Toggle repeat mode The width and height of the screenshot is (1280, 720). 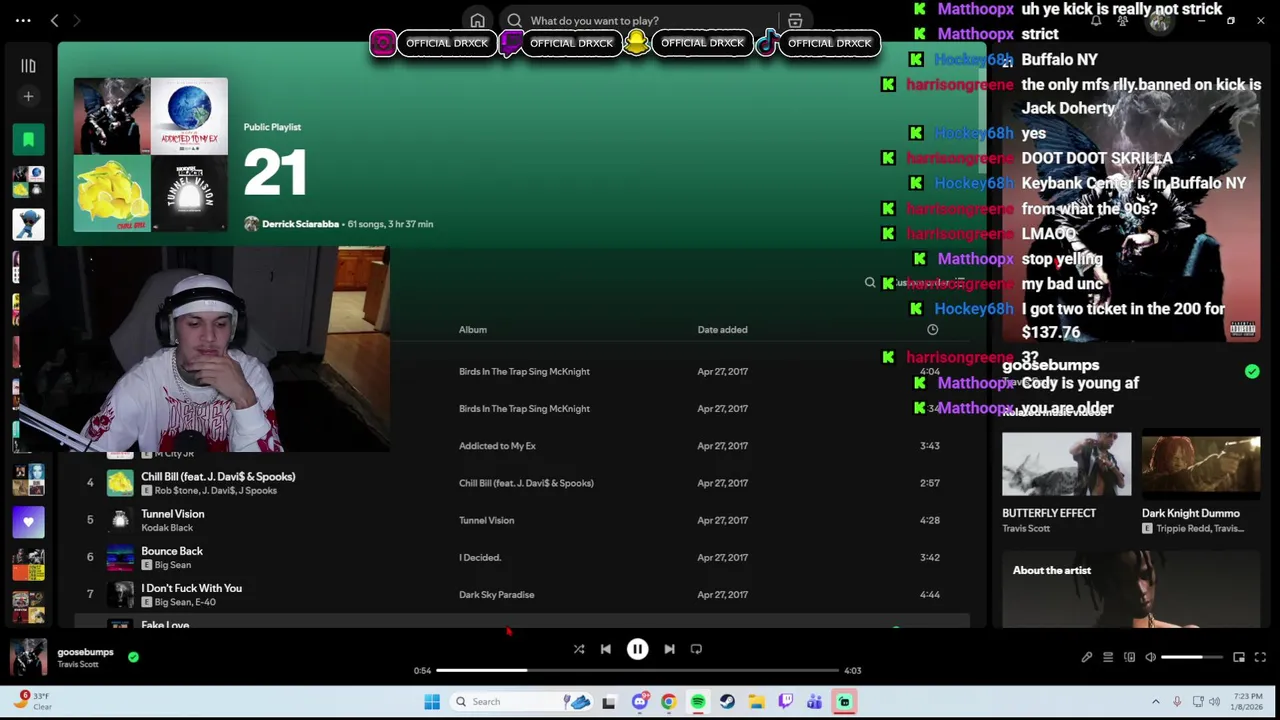pyautogui.click(x=696, y=649)
